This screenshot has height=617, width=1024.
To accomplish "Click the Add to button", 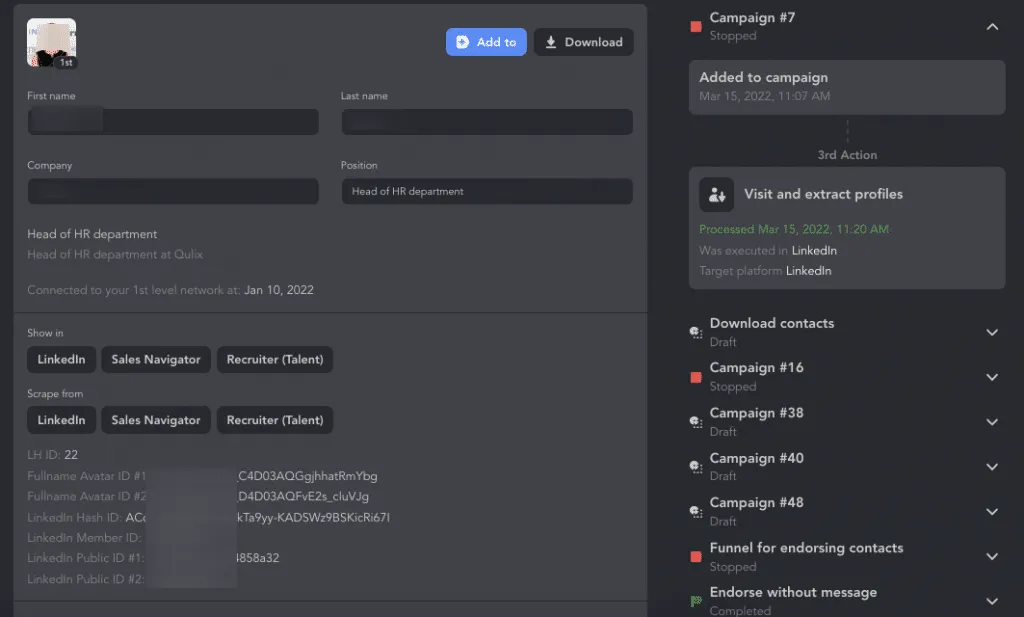I will [x=486, y=42].
